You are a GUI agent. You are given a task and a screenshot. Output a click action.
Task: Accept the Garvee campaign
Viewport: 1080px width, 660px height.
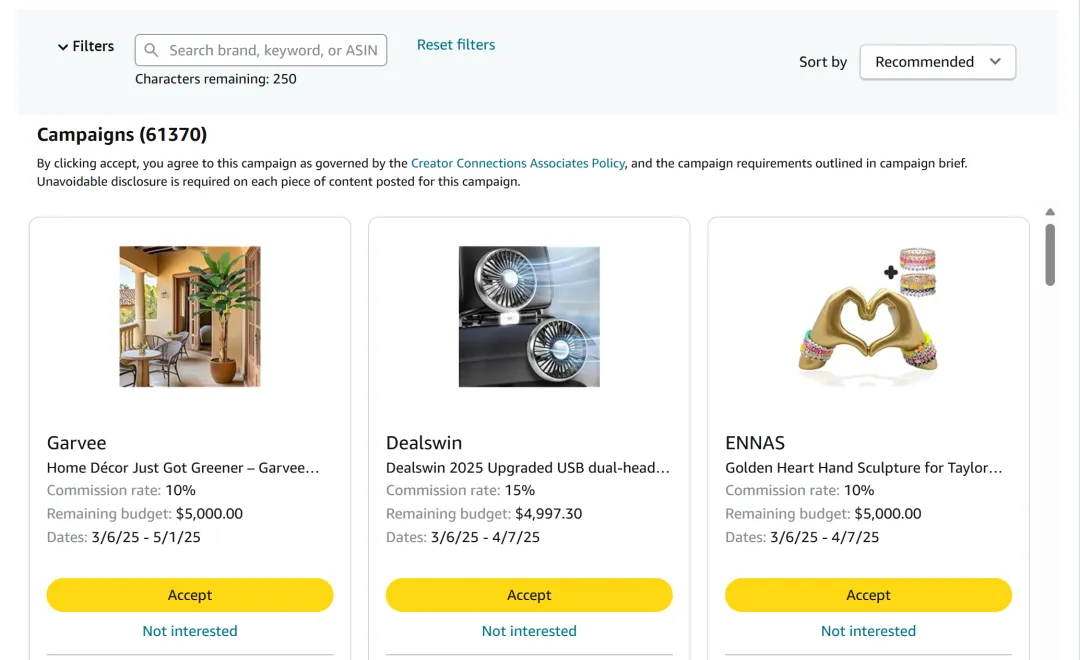tap(190, 595)
